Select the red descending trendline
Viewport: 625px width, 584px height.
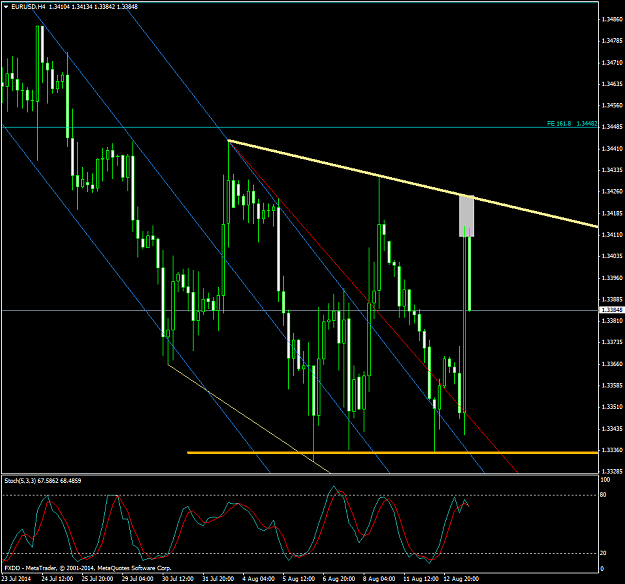[373, 307]
